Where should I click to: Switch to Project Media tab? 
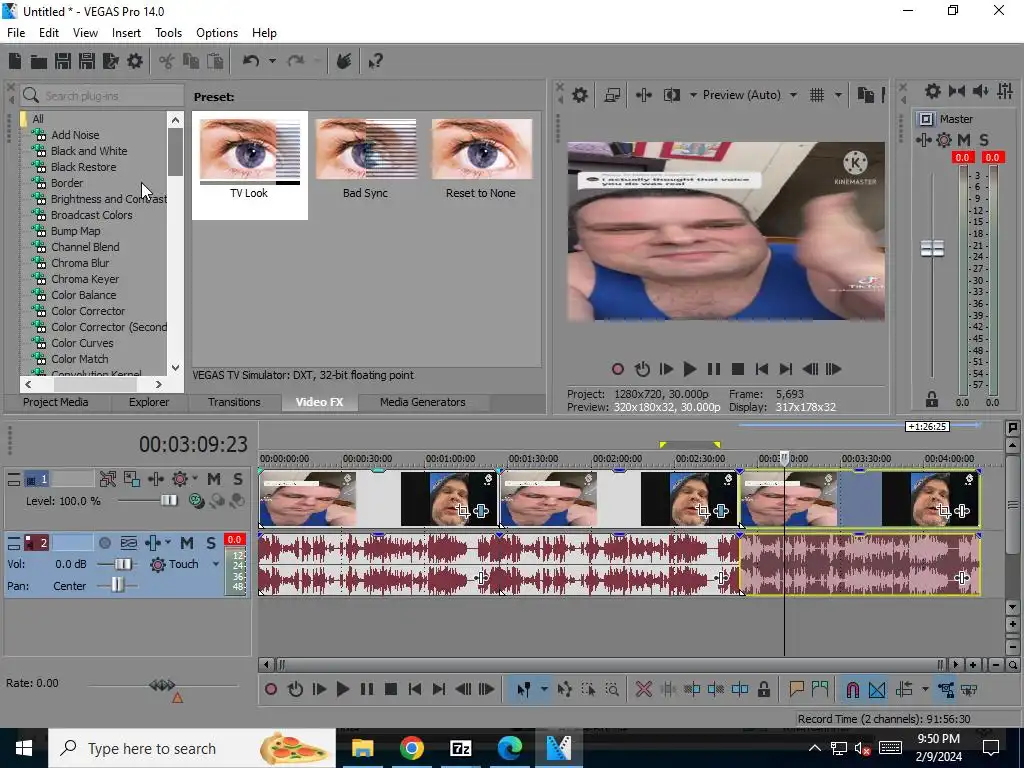[56, 402]
